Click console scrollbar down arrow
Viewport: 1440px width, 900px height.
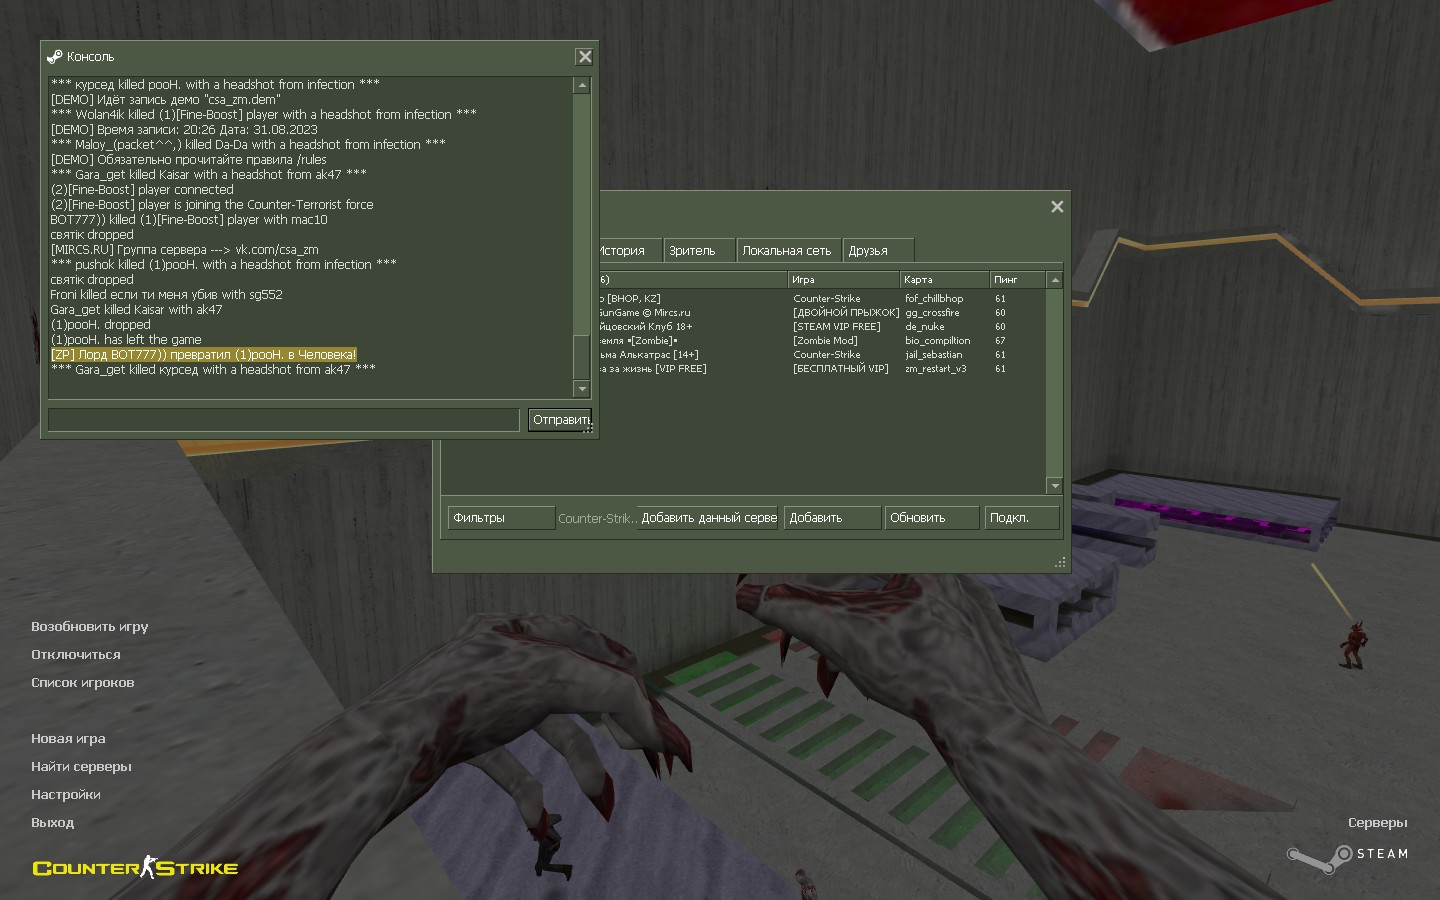582,389
